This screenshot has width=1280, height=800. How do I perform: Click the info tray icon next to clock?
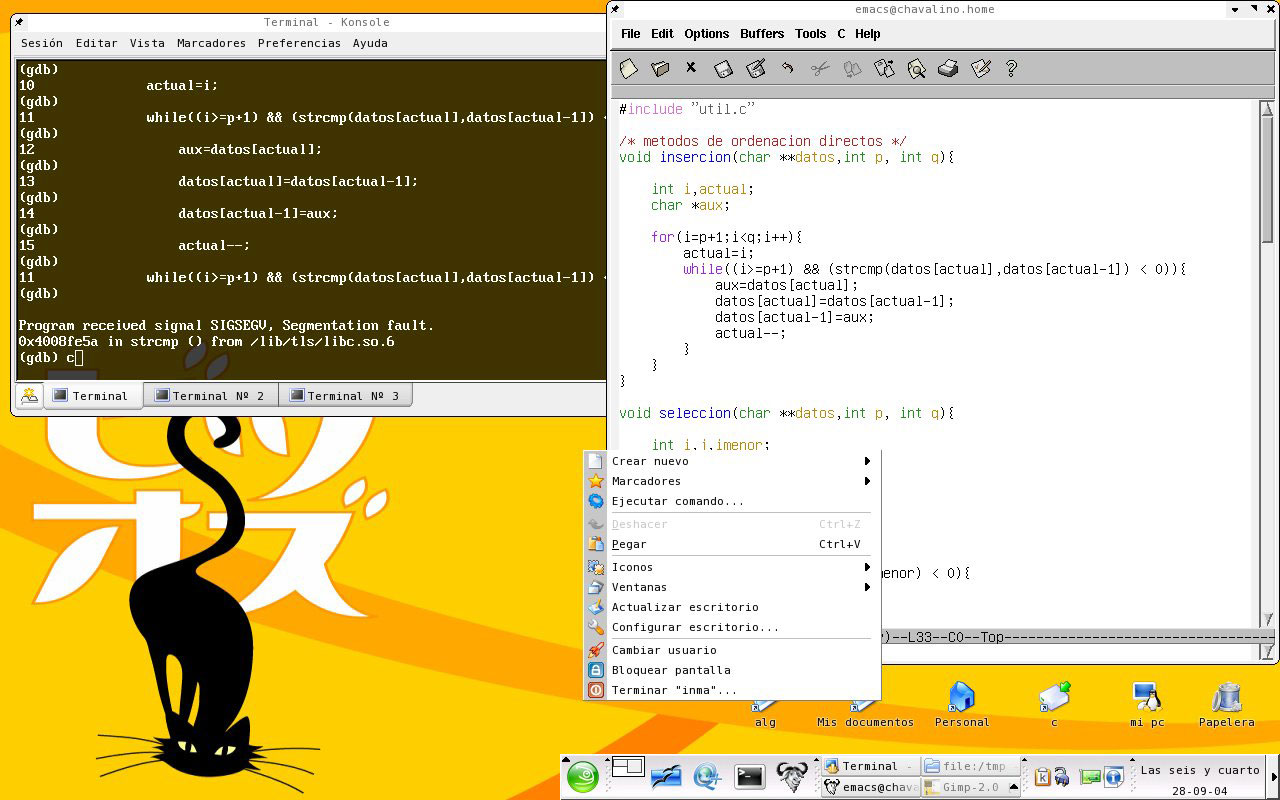click(x=1113, y=777)
